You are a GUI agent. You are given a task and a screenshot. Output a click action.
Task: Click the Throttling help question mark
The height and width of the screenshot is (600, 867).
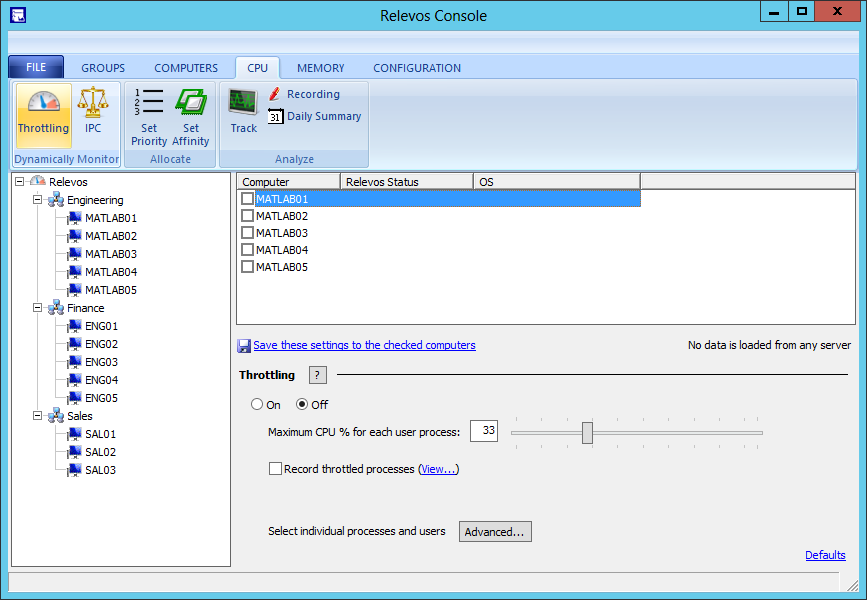point(317,375)
